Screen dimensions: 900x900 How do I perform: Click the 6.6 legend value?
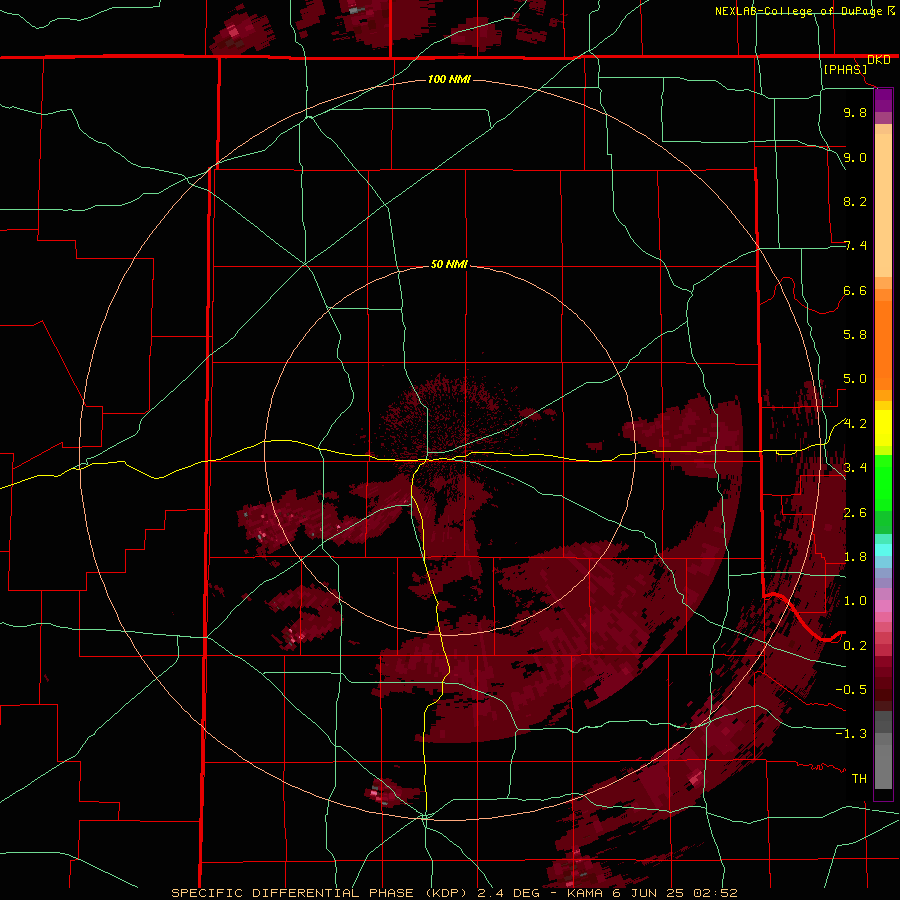855,290
